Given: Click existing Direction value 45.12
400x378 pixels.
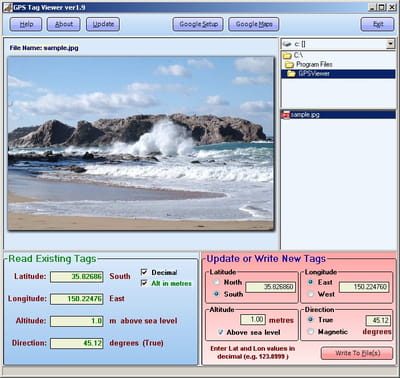Looking at the screenshot, I should click(x=77, y=343).
